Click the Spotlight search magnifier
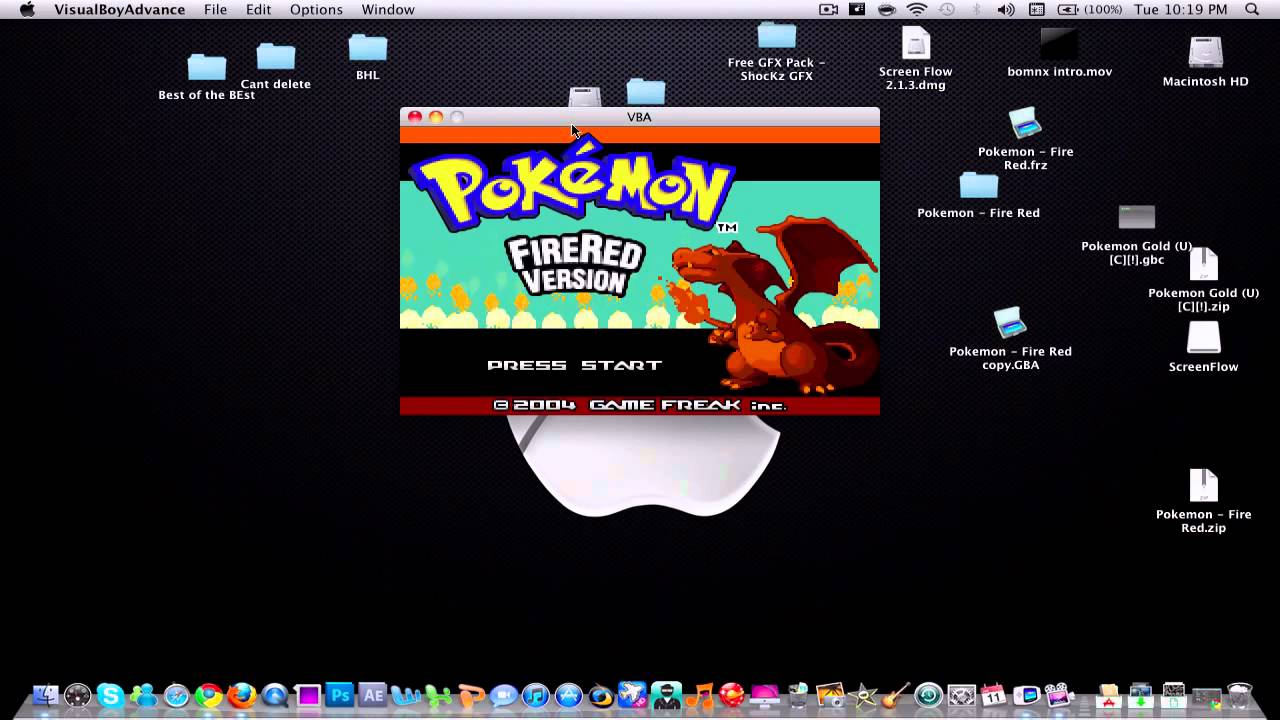 pyautogui.click(x=1252, y=9)
